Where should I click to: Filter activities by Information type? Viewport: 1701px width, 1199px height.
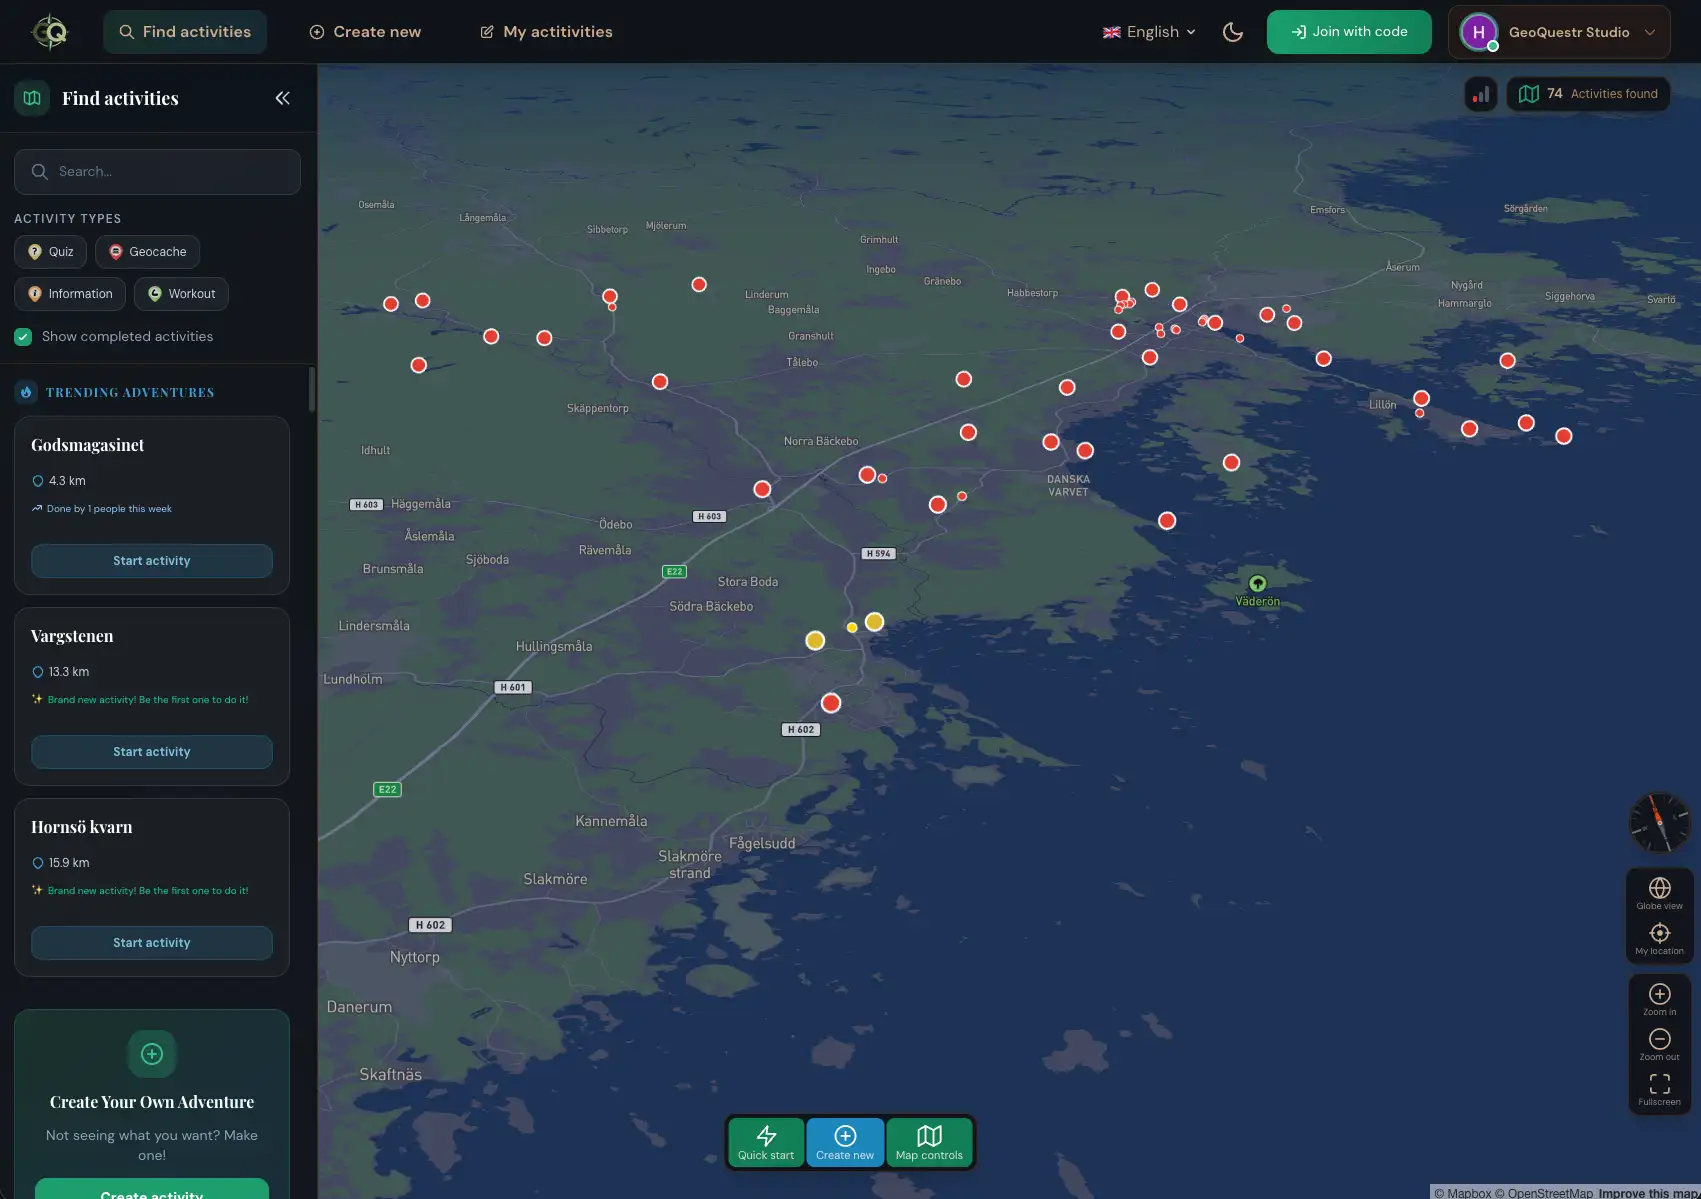click(69, 293)
